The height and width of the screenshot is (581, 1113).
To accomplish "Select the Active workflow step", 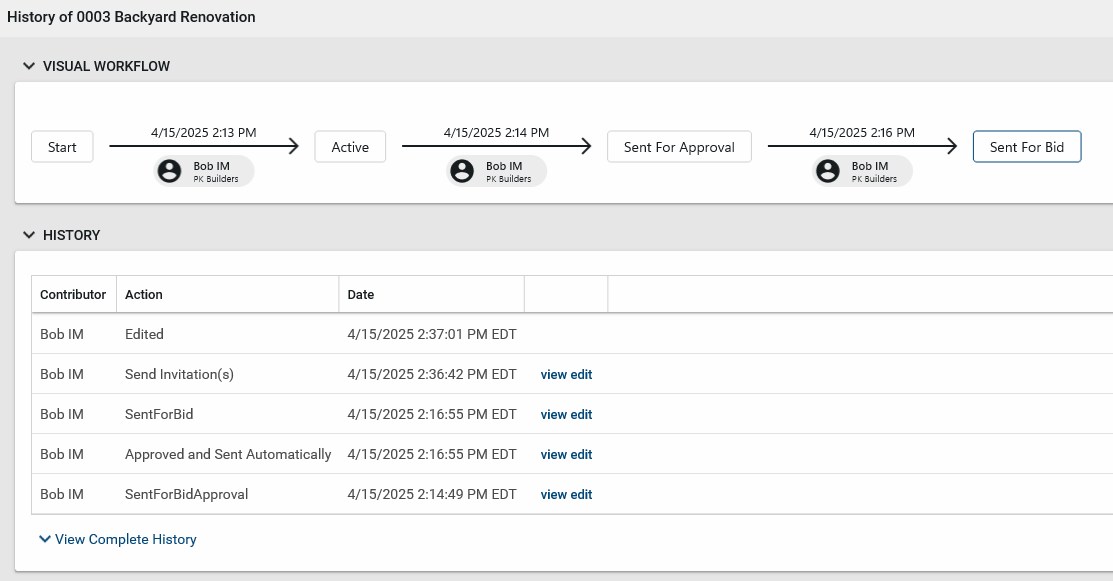I will click(x=350, y=147).
